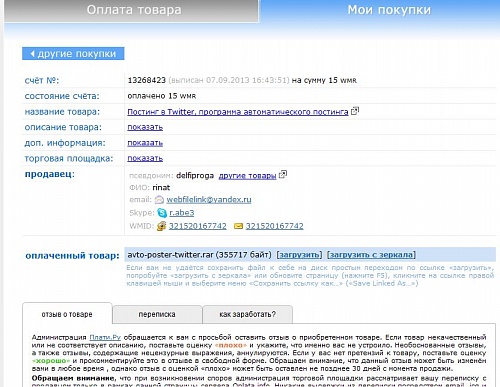The height and width of the screenshot is (387, 500).
Task: Click the WMID passport icon
Action: (x=161, y=226)
